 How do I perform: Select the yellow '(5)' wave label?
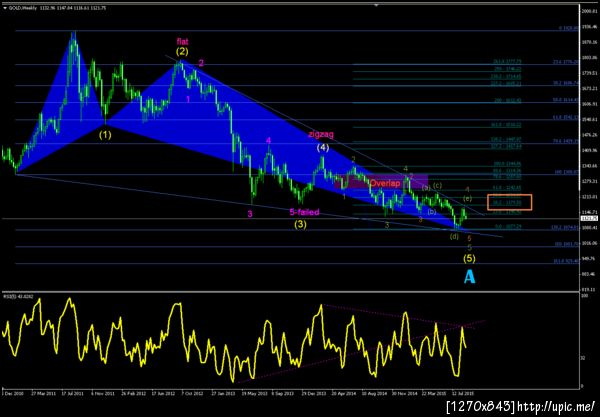(x=469, y=259)
